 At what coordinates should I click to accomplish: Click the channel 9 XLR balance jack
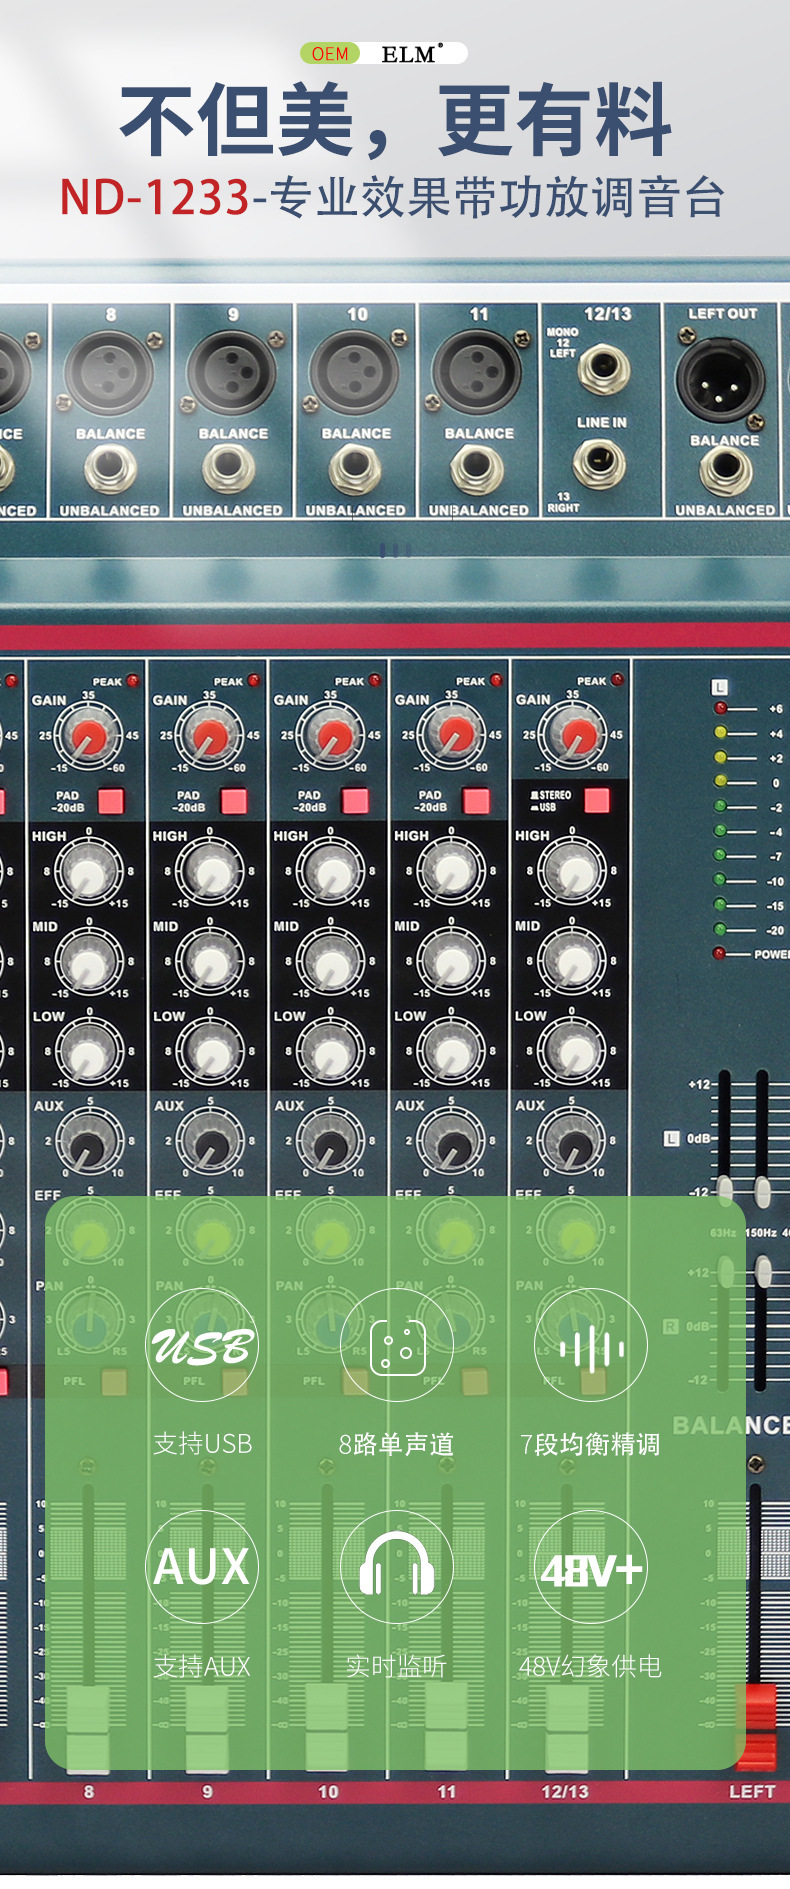click(x=232, y=370)
